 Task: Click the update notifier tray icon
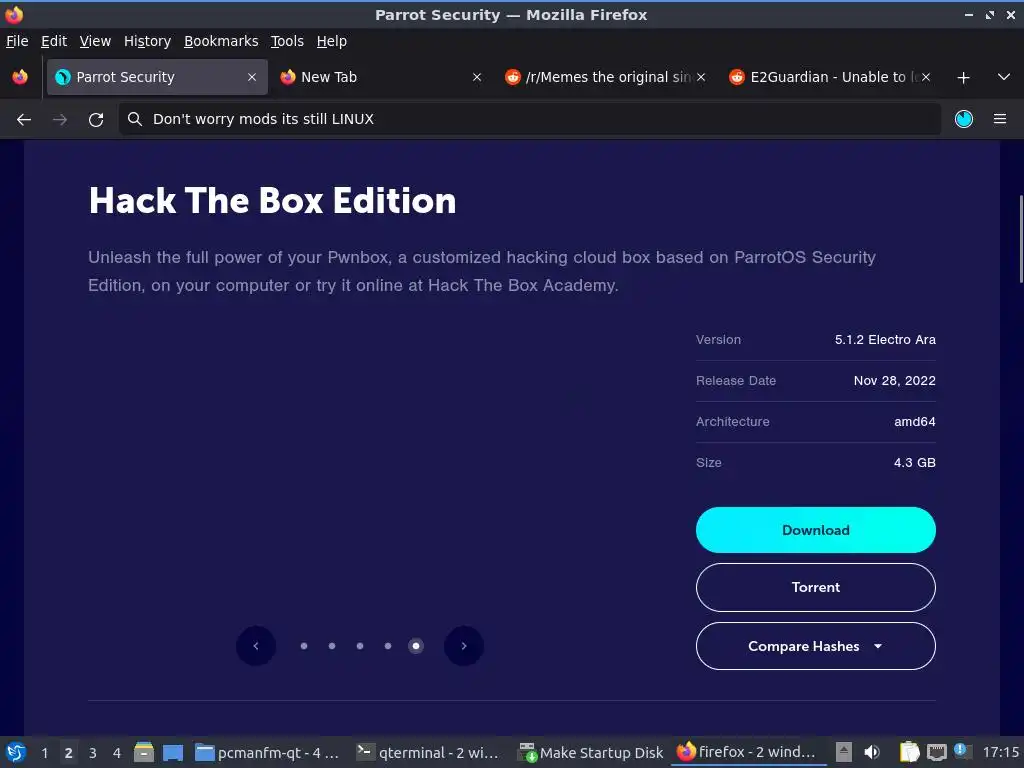962,751
